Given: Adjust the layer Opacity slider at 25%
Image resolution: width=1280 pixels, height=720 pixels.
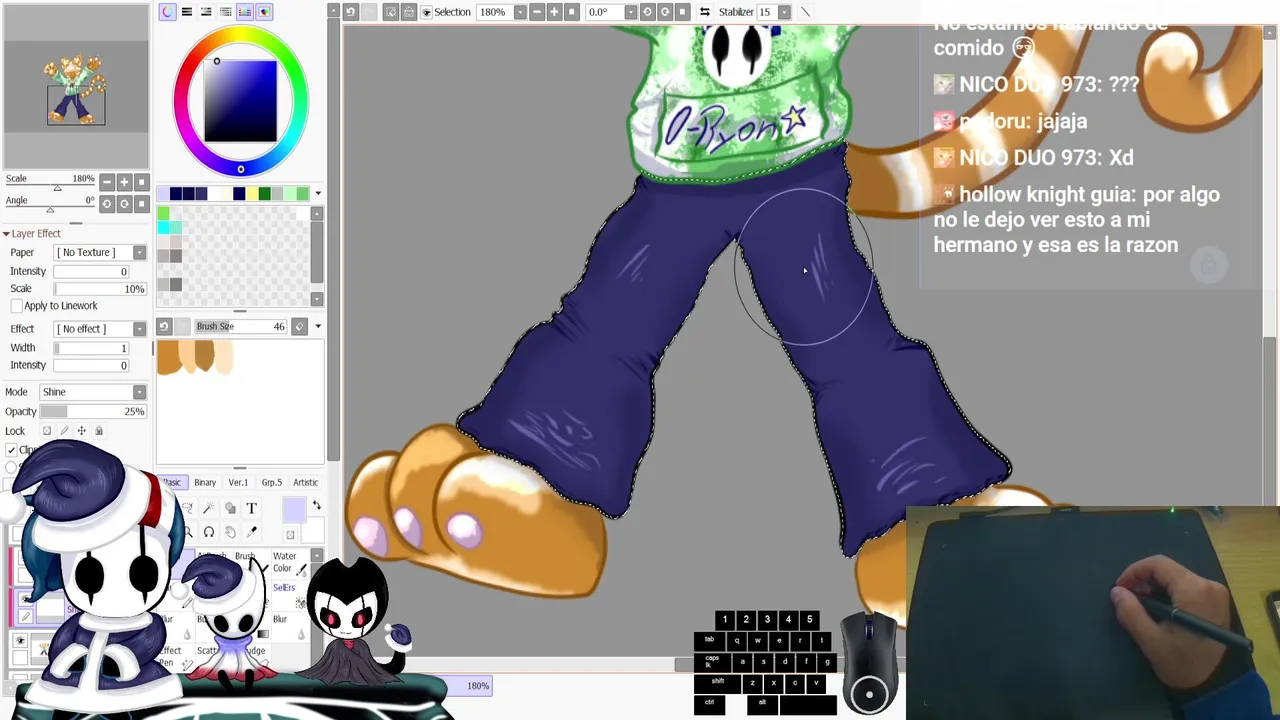Looking at the screenshot, I should (x=93, y=412).
